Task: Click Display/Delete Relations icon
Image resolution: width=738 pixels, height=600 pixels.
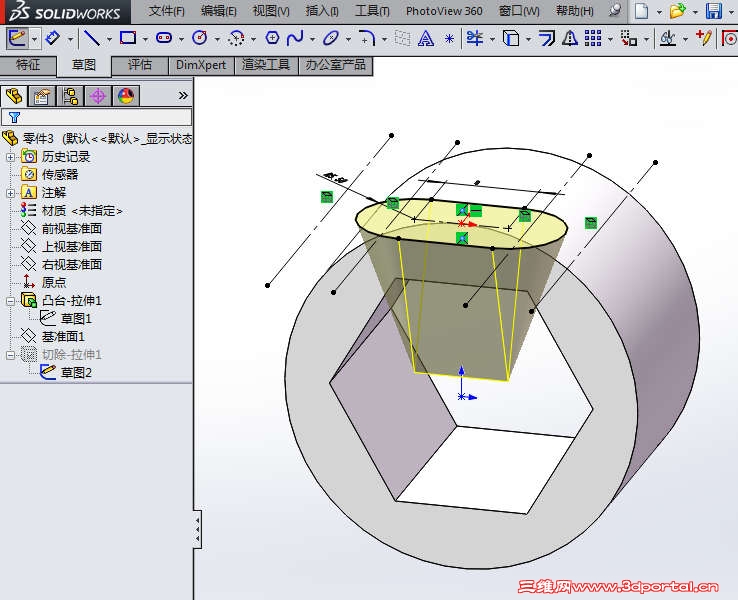Action: tap(668, 38)
